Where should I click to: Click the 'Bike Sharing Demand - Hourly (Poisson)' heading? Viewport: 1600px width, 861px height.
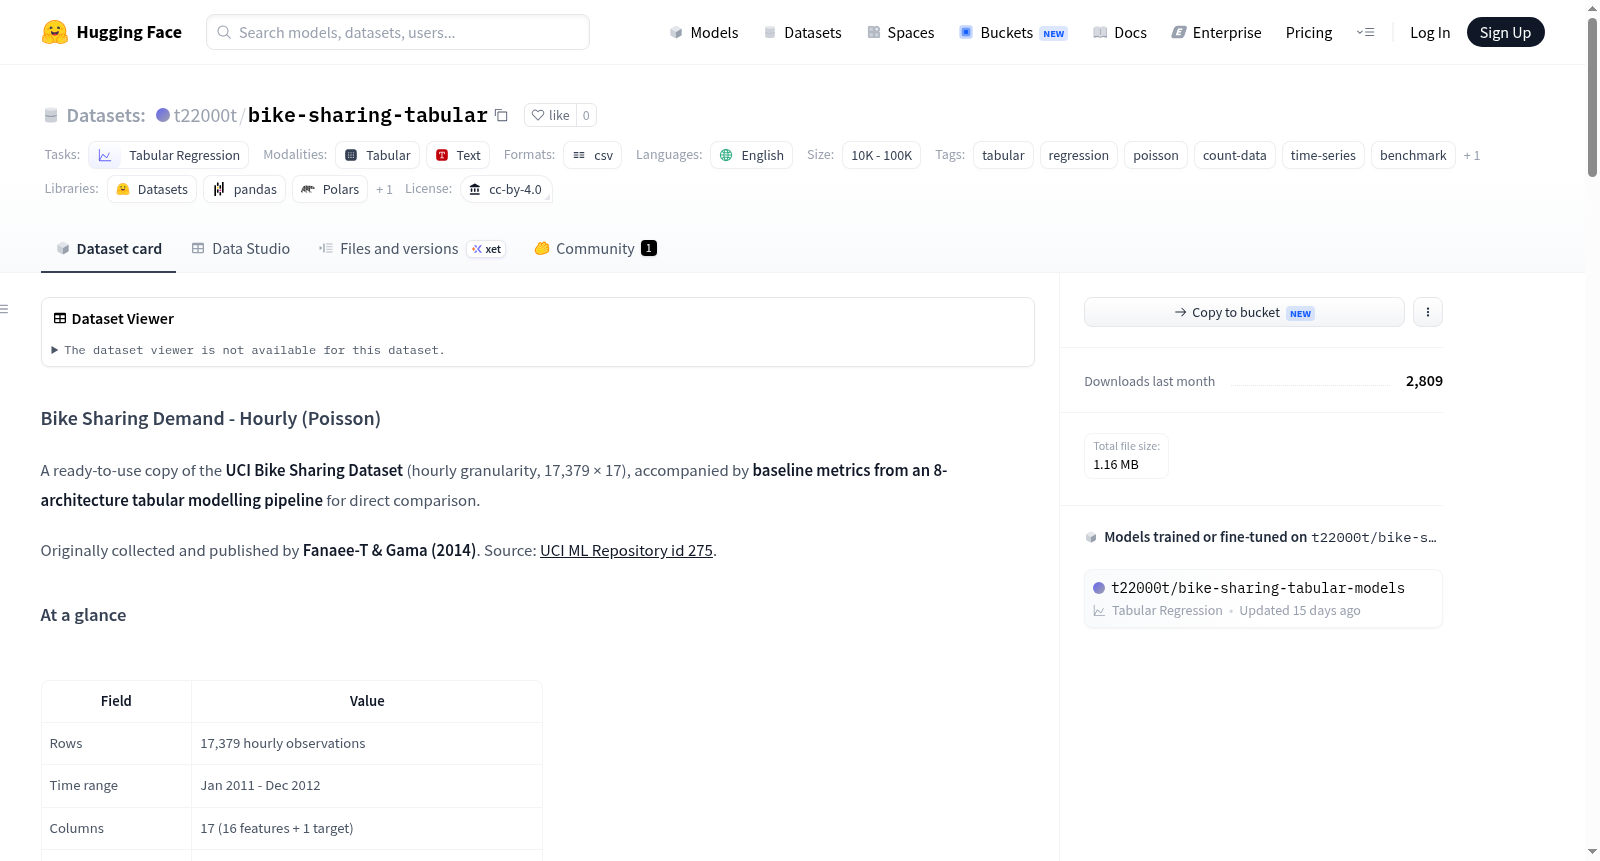click(x=211, y=419)
